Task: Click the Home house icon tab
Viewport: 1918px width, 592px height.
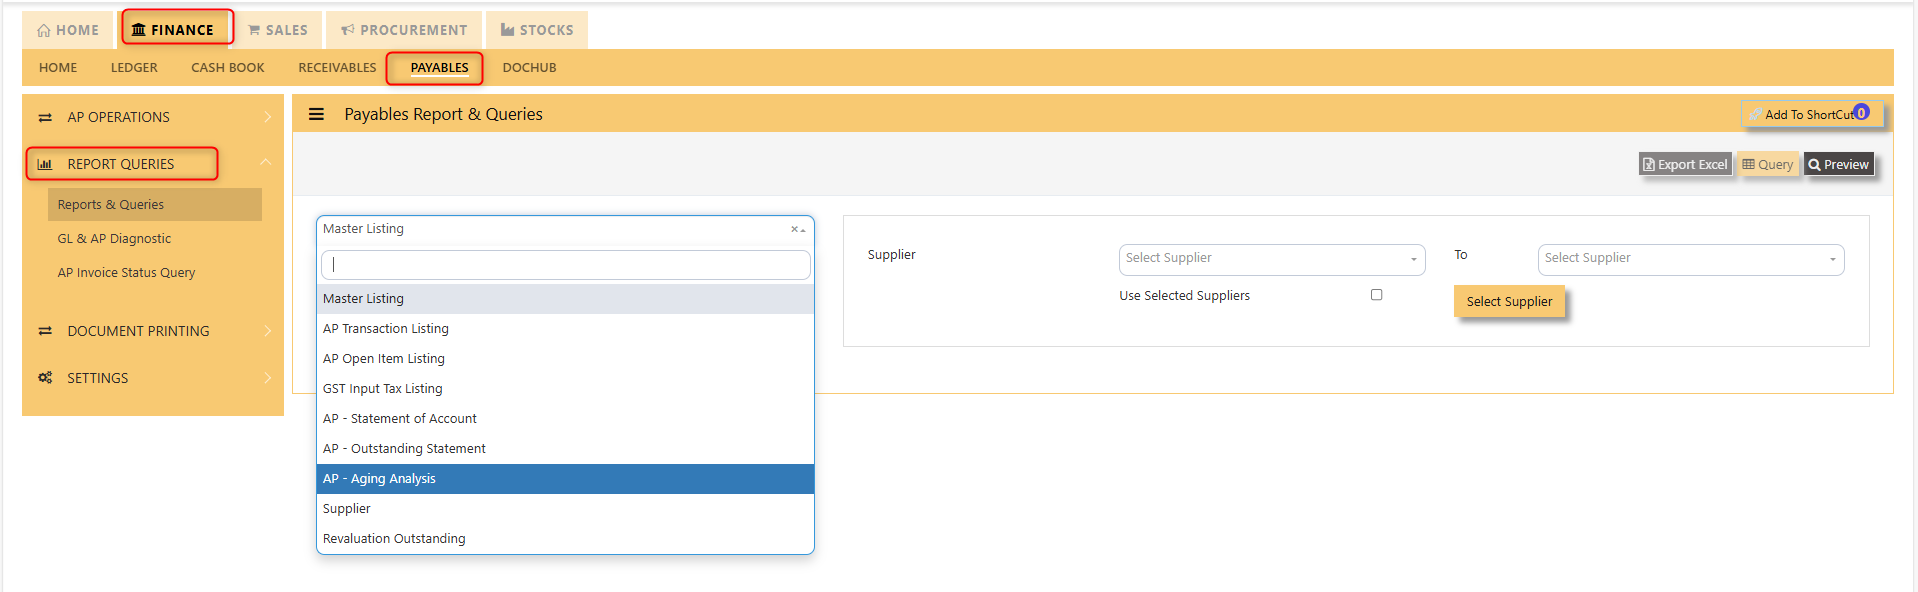Action: click(43, 31)
